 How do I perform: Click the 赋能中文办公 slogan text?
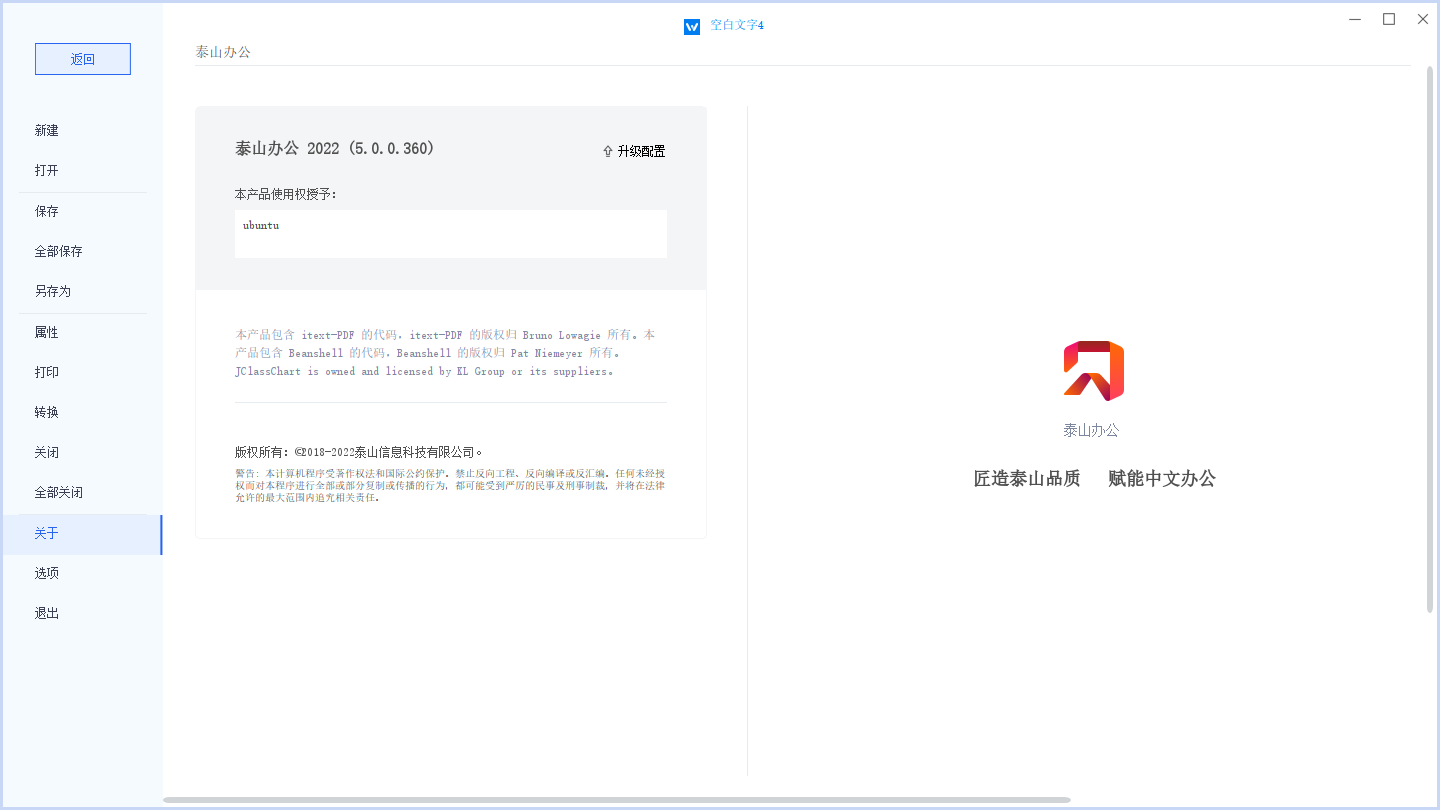[x=1162, y=478]
